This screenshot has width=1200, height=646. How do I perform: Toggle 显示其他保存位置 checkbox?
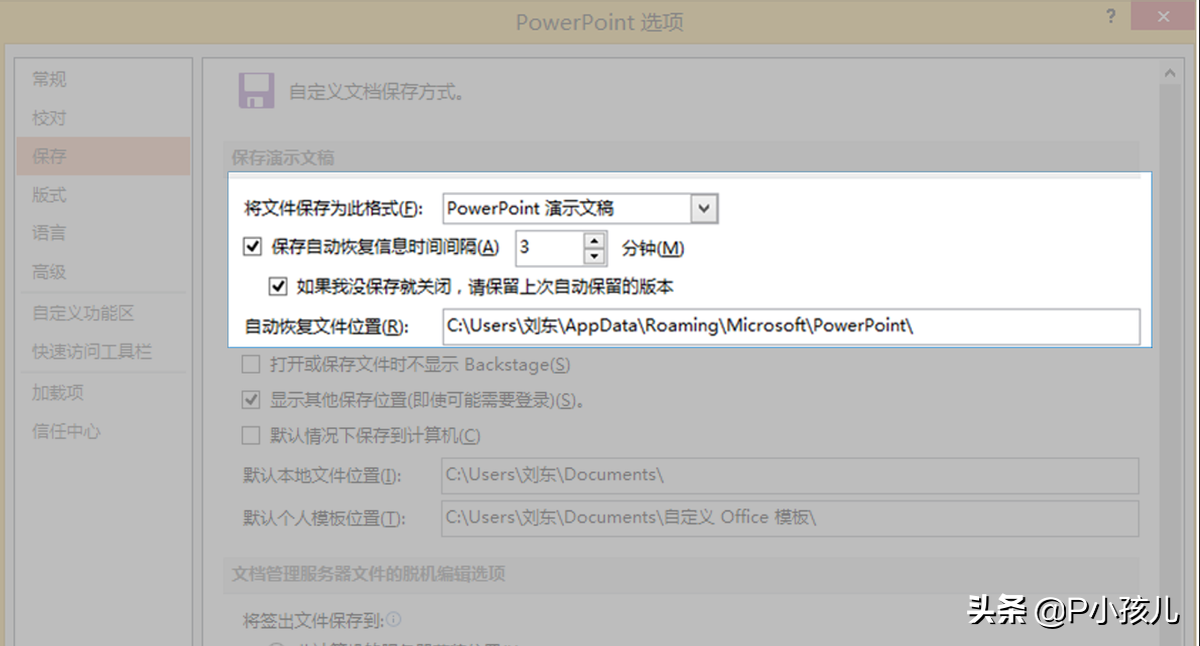[251, 400]
